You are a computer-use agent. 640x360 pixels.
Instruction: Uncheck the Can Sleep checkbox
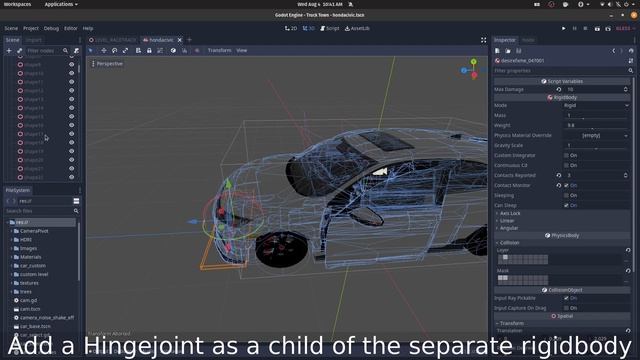[566, 205]
